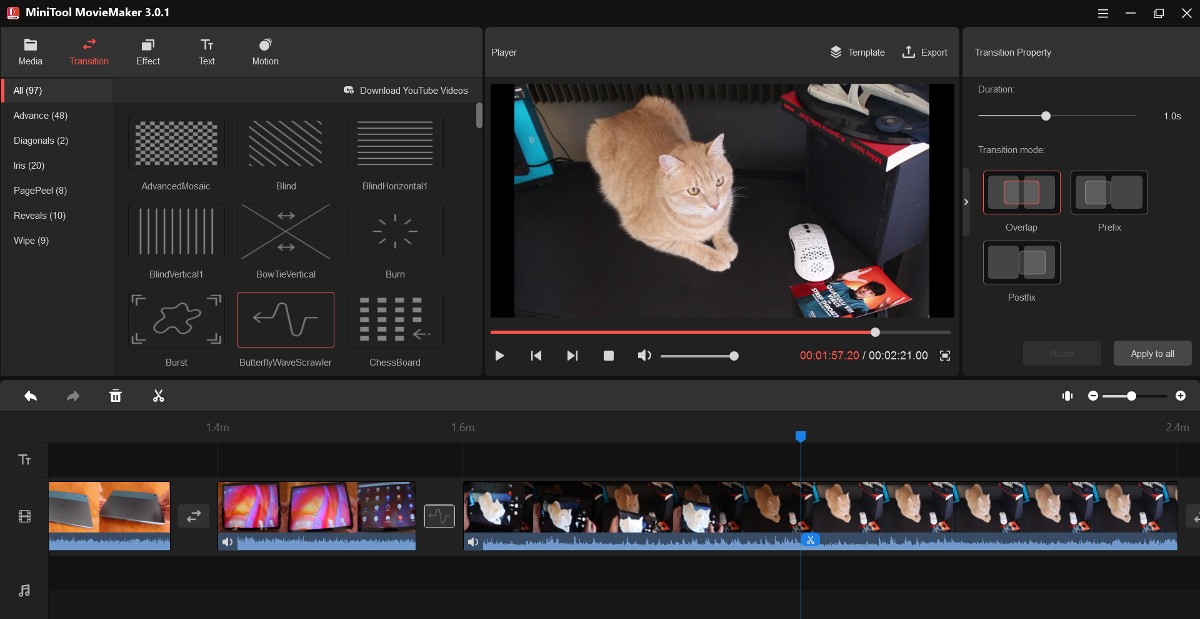The image size is (1200, 619).
Task: Undo the last edit with the undo arrow
Action: click(x=30, y=396)
